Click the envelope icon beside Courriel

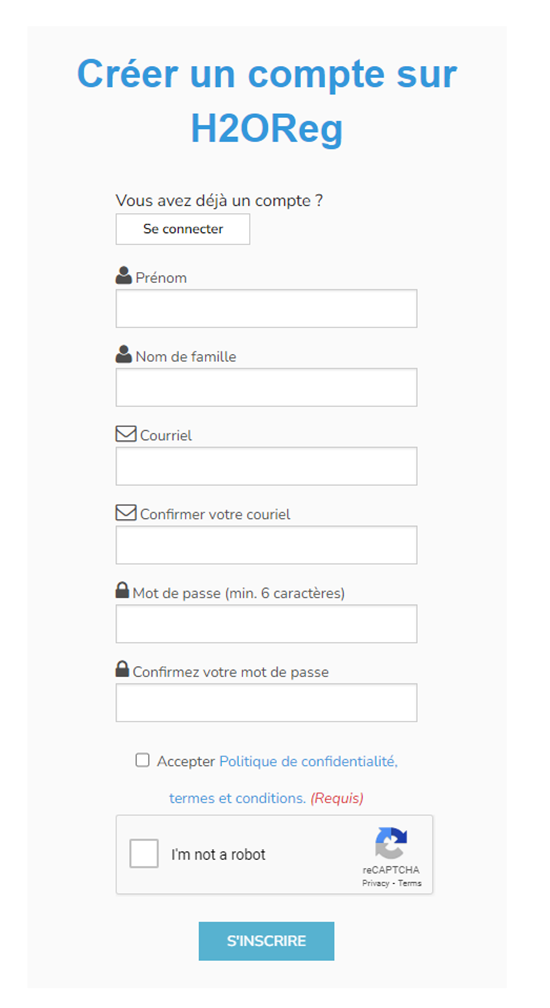(126, 434)
